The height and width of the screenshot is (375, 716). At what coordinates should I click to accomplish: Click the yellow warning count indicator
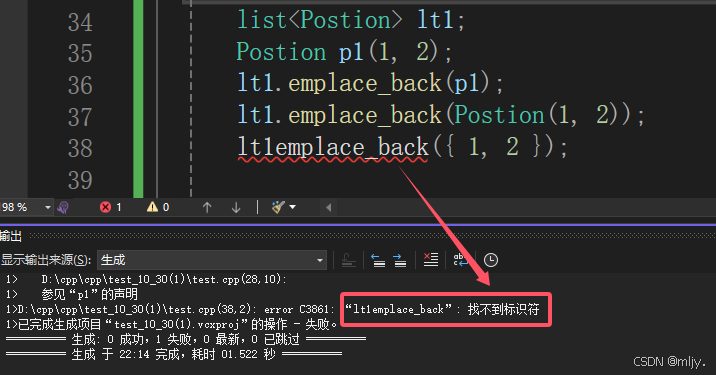tap(158, 207)
